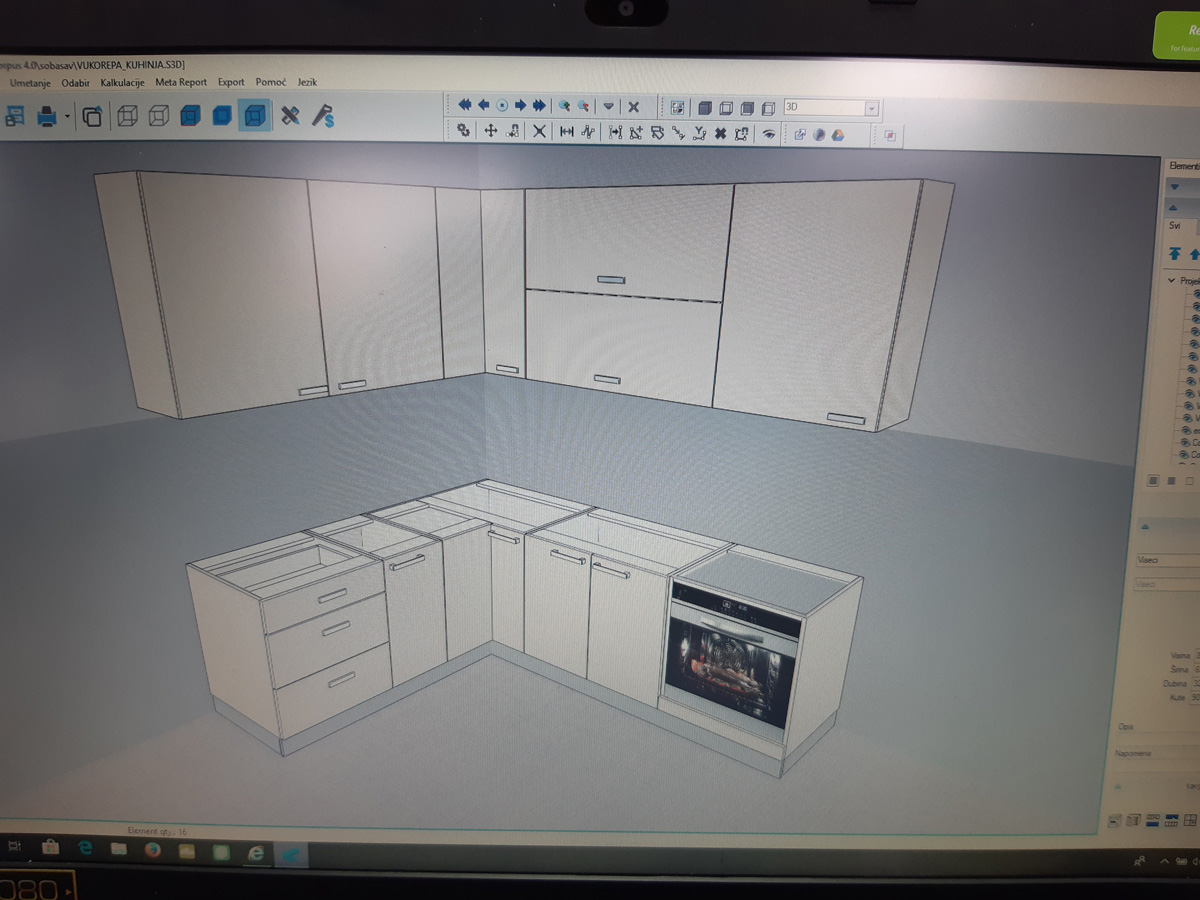Viewport: 1200px width, 900px height.
Task: Select the fourth cube view icon
Action: [x=768, y=108]
